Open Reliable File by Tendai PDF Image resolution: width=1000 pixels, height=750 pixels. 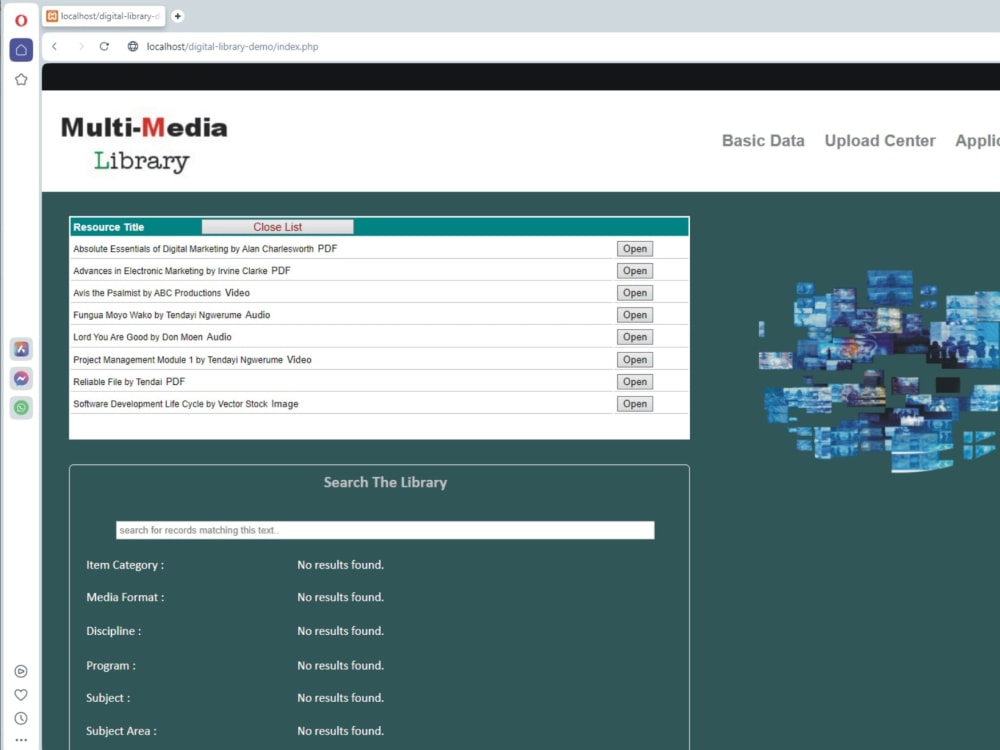[x=635, y=381]
